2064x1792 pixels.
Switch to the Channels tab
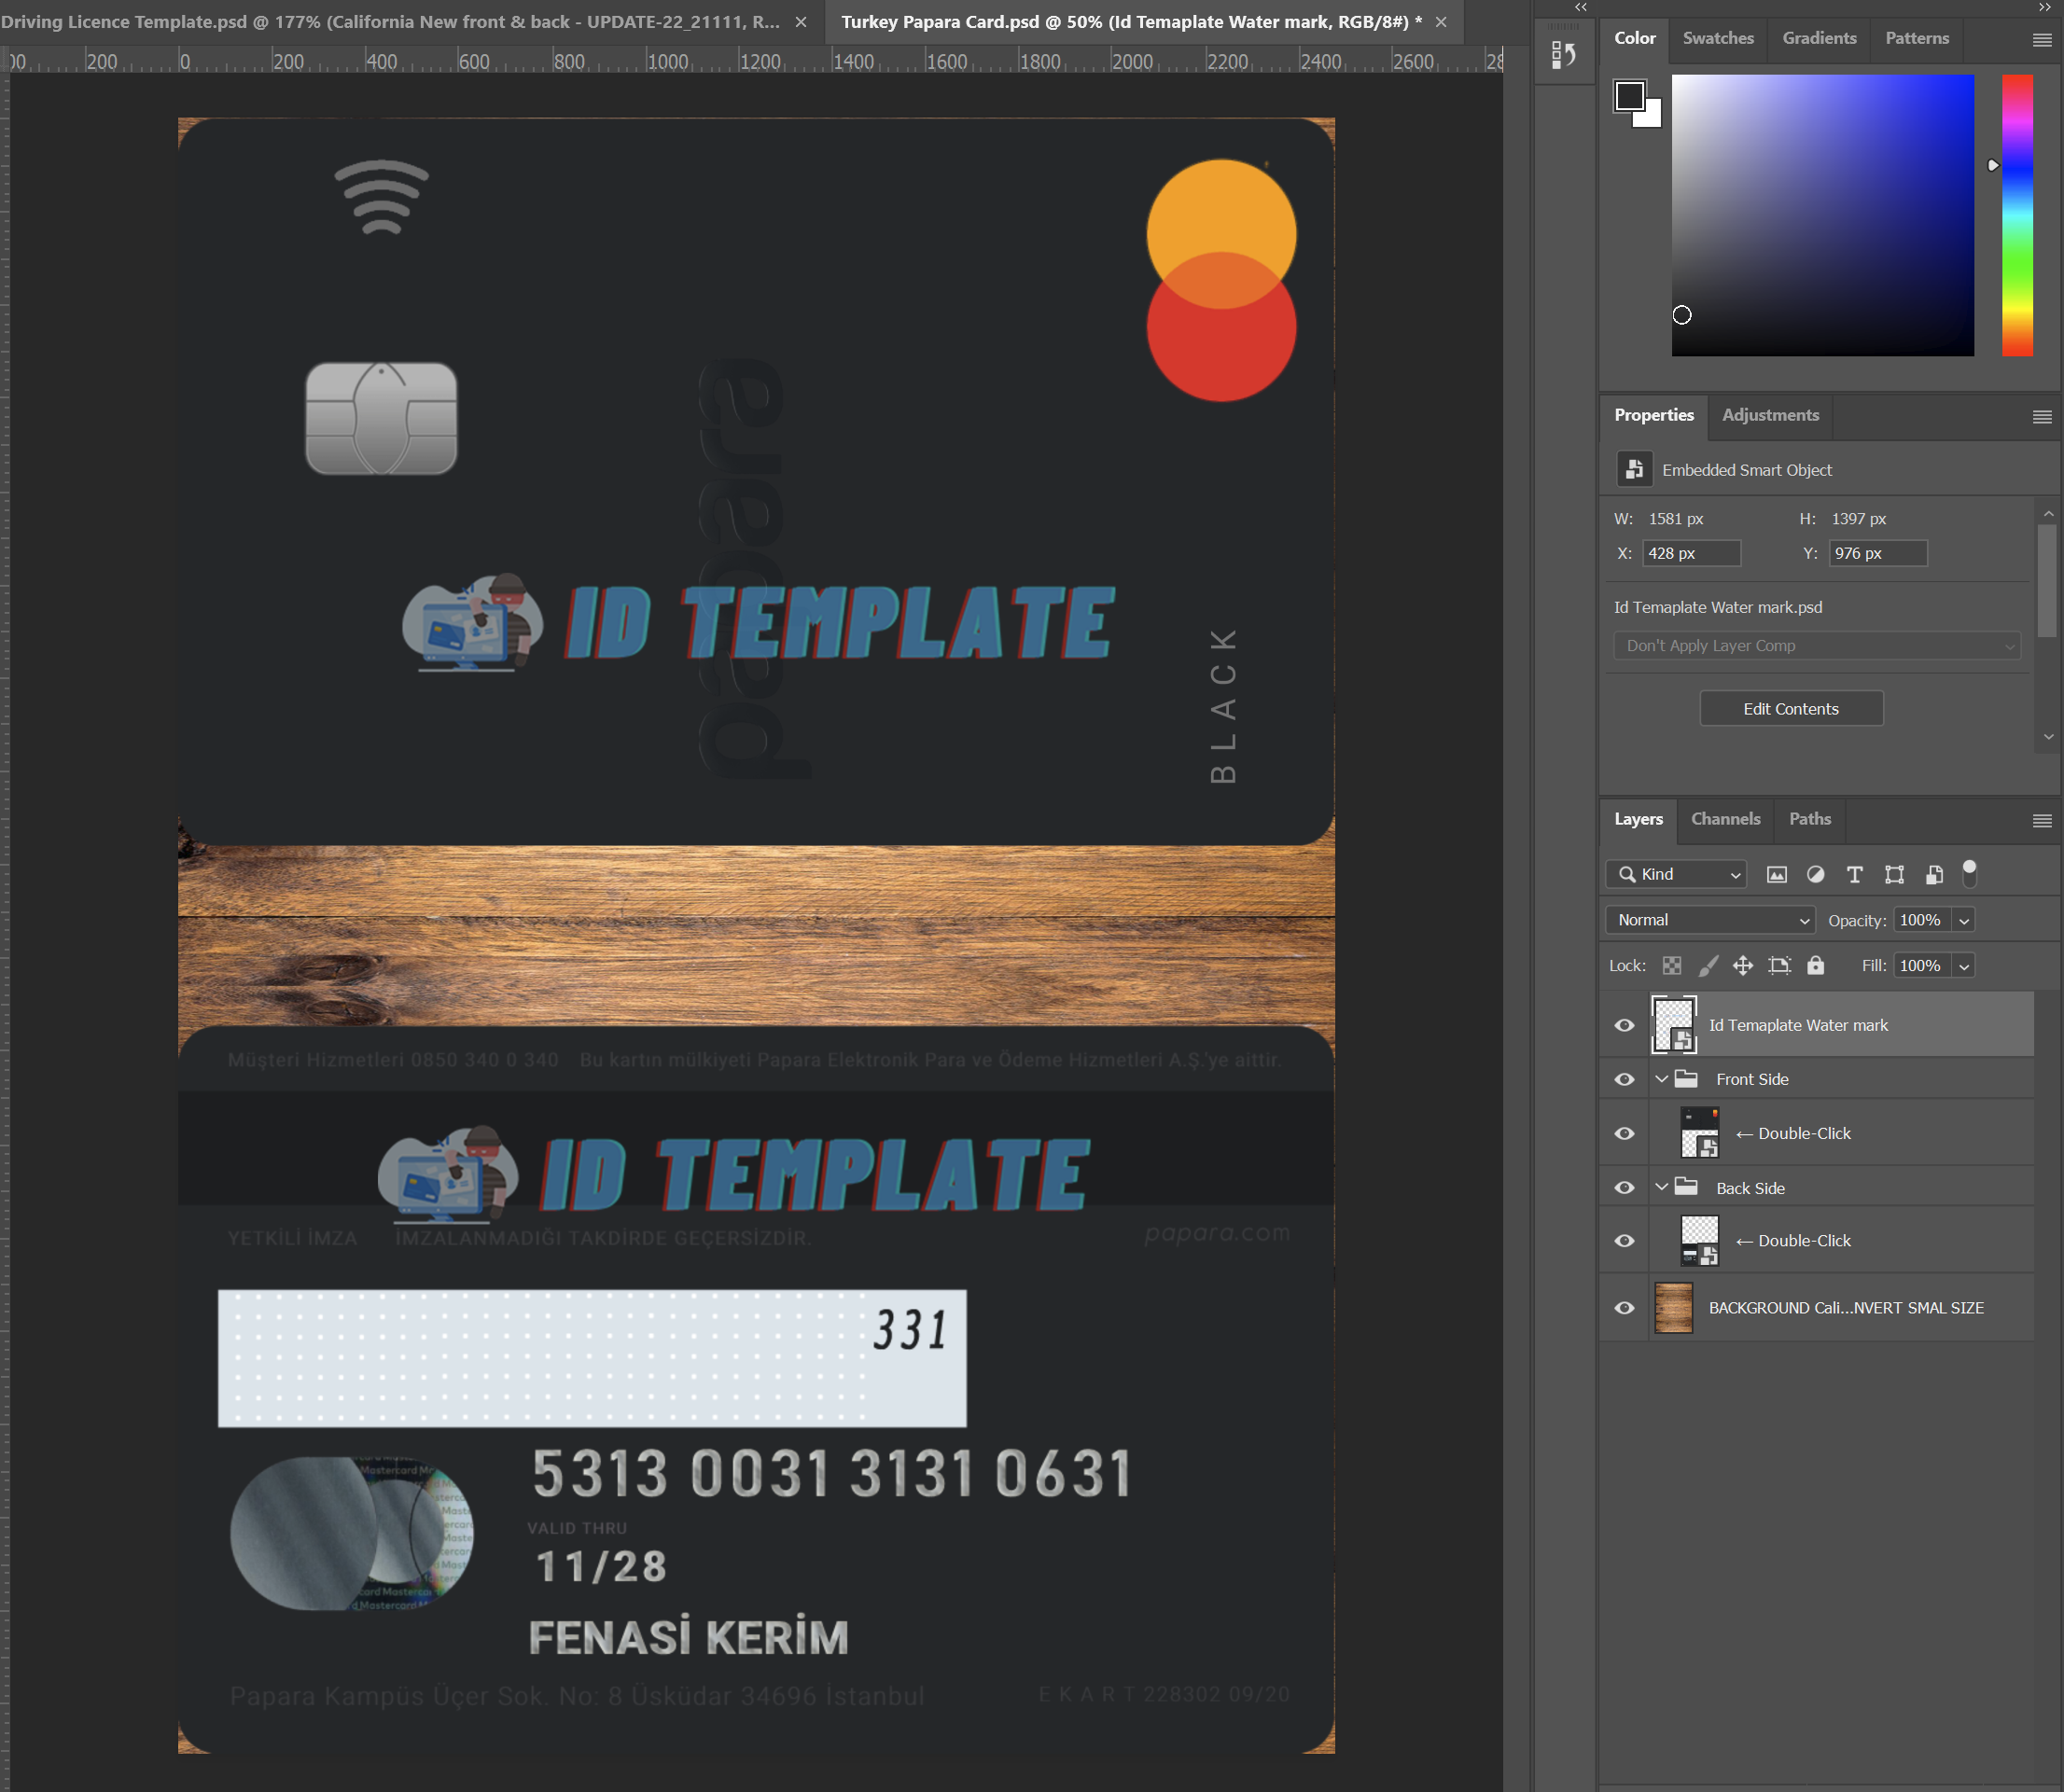tap(1725, 819)
